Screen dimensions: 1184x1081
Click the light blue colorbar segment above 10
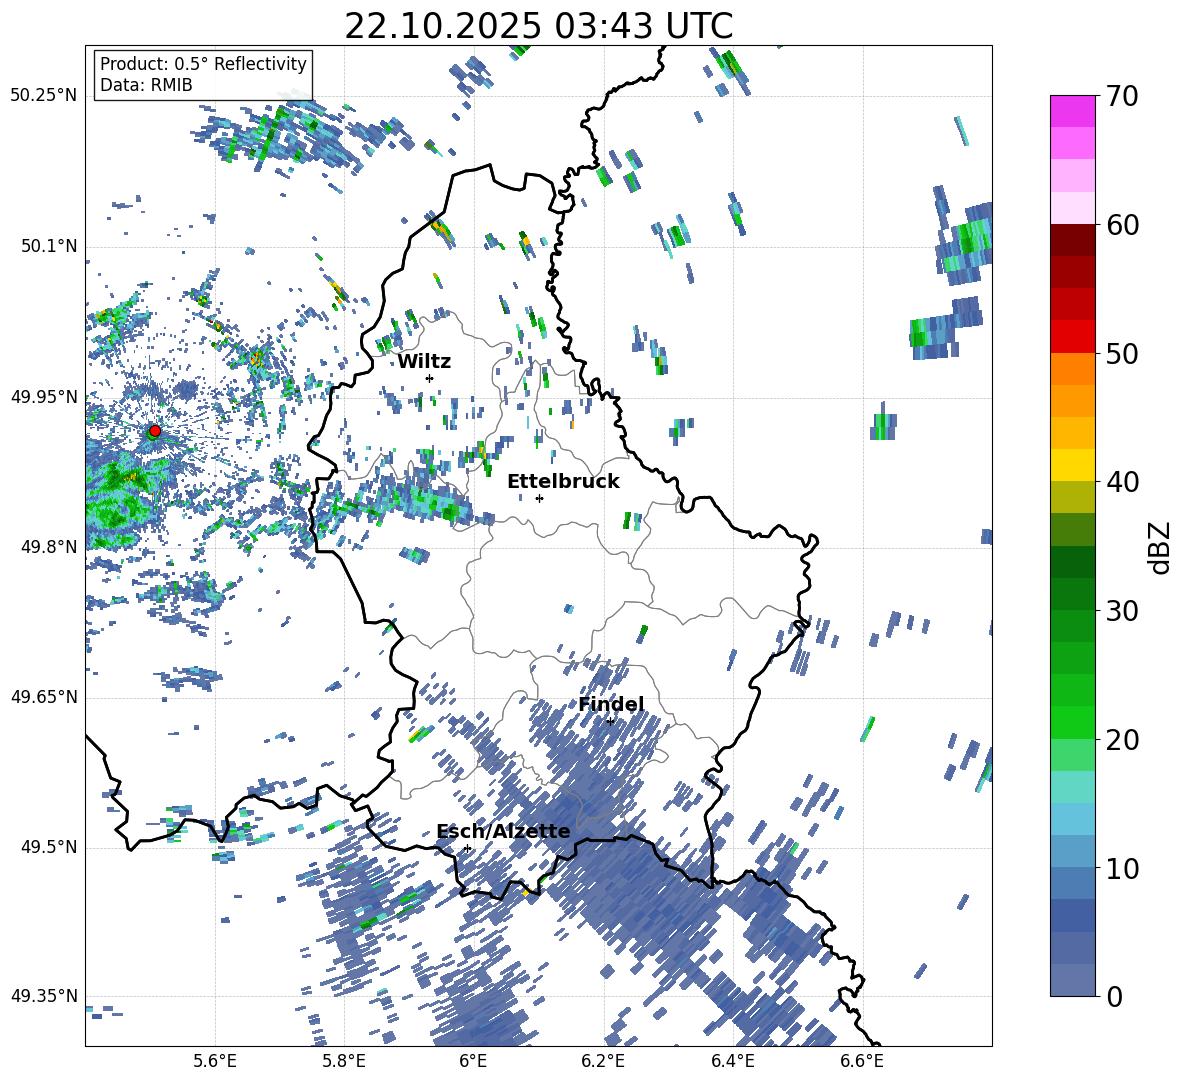(x=1072, y=819)
